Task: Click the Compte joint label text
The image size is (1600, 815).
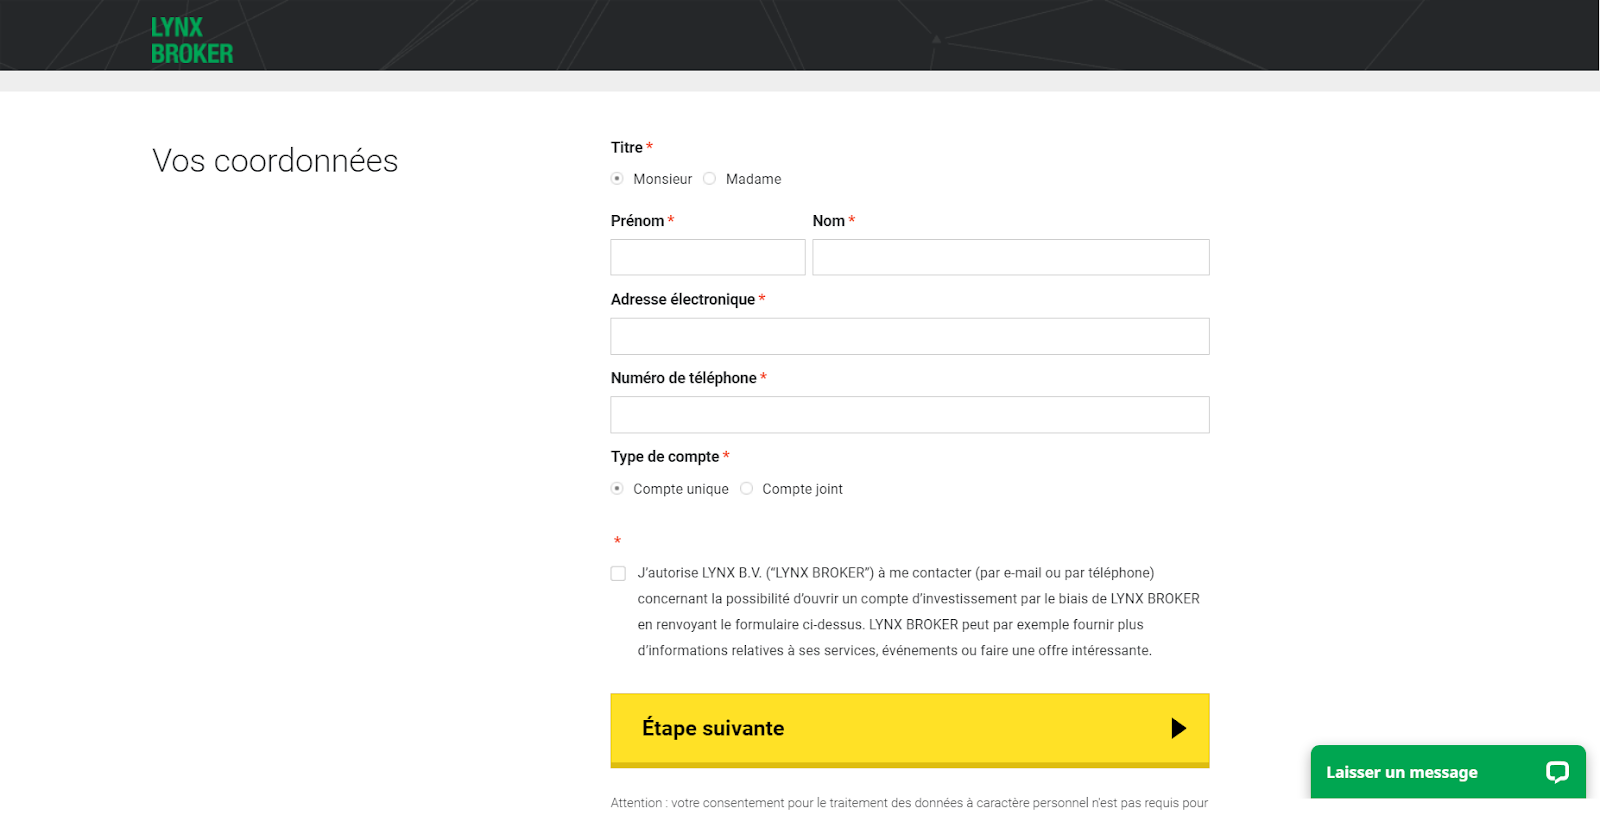Action: click(x=803, y=489)
